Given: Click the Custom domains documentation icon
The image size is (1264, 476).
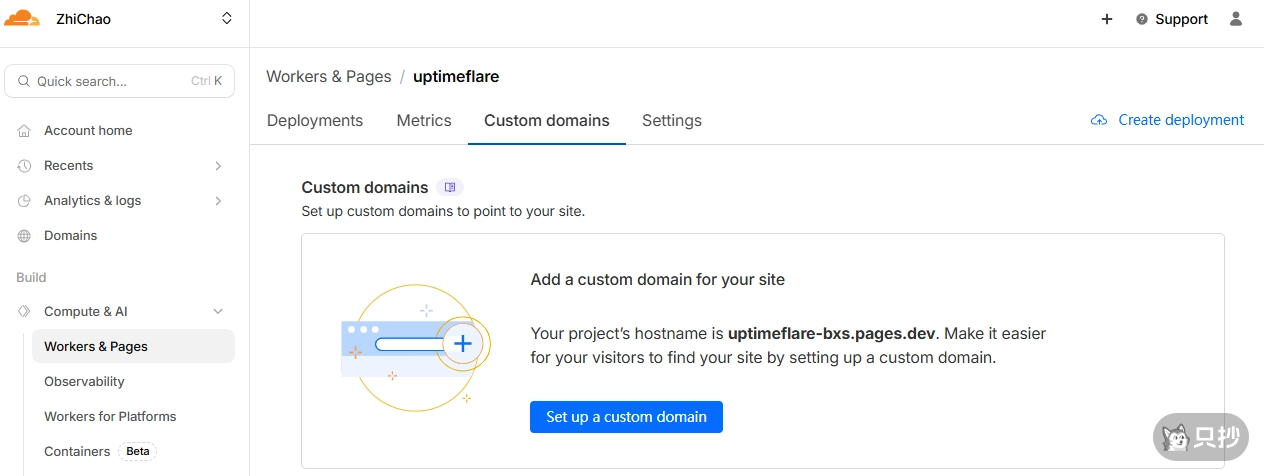Looking at the screenshot, I should [x=450, y=187].
